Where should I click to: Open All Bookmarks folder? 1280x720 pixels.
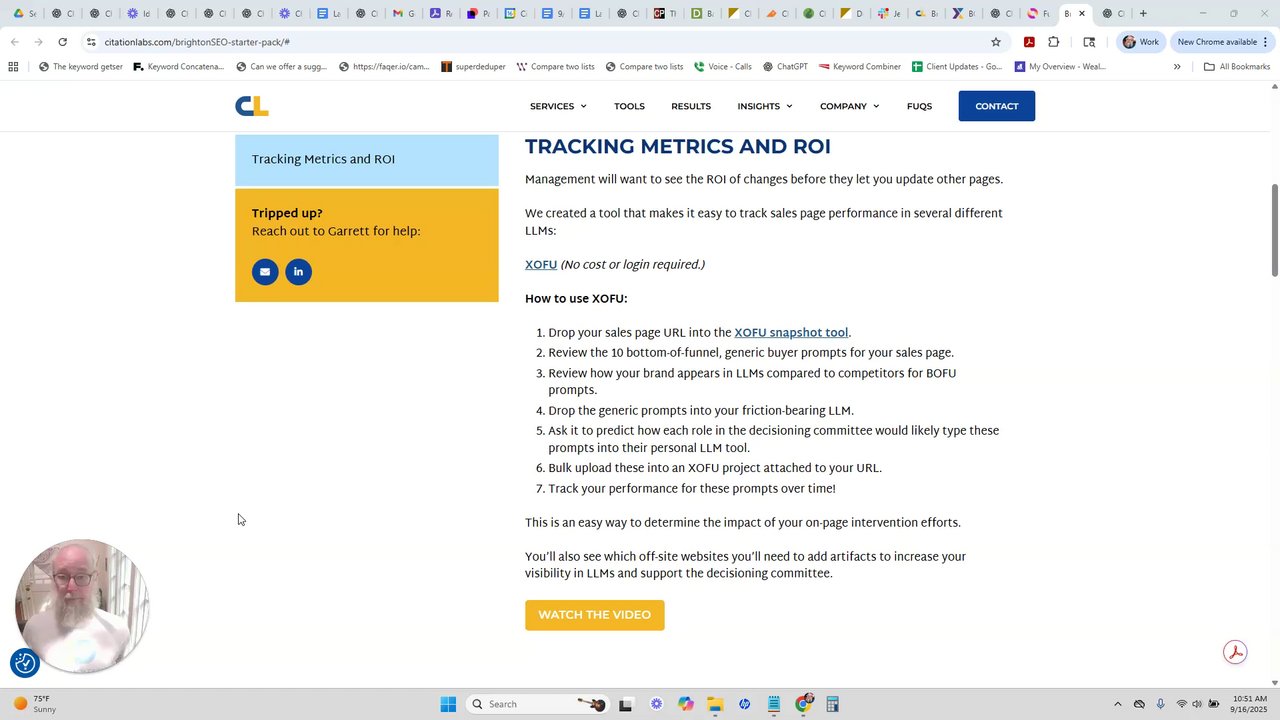coord(1237,67)
